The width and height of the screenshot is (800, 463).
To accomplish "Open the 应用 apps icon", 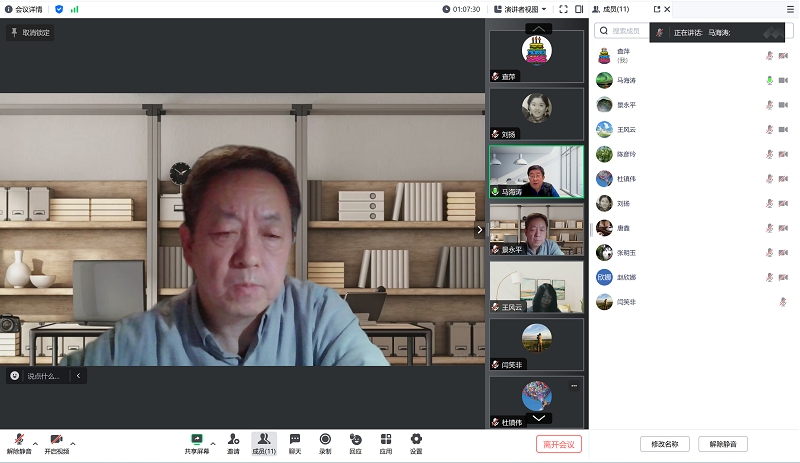I will point(385,440).
